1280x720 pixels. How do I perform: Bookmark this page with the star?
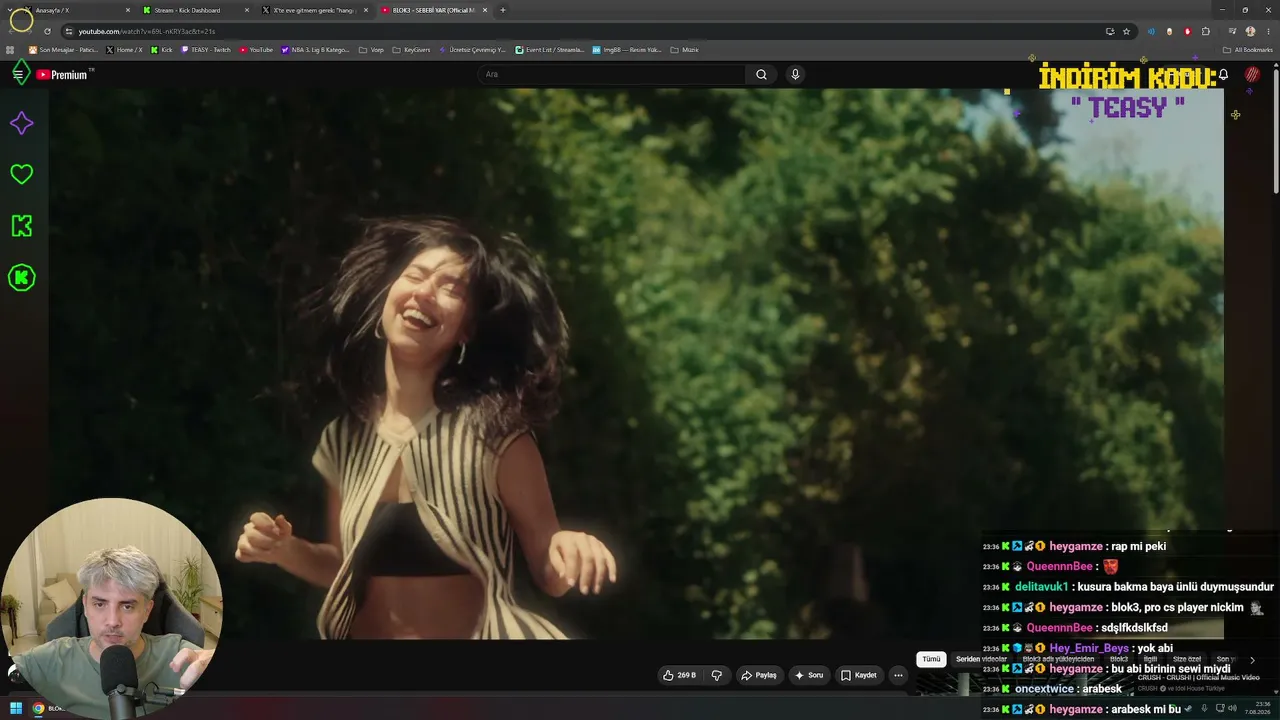[x=1126, y=31]
